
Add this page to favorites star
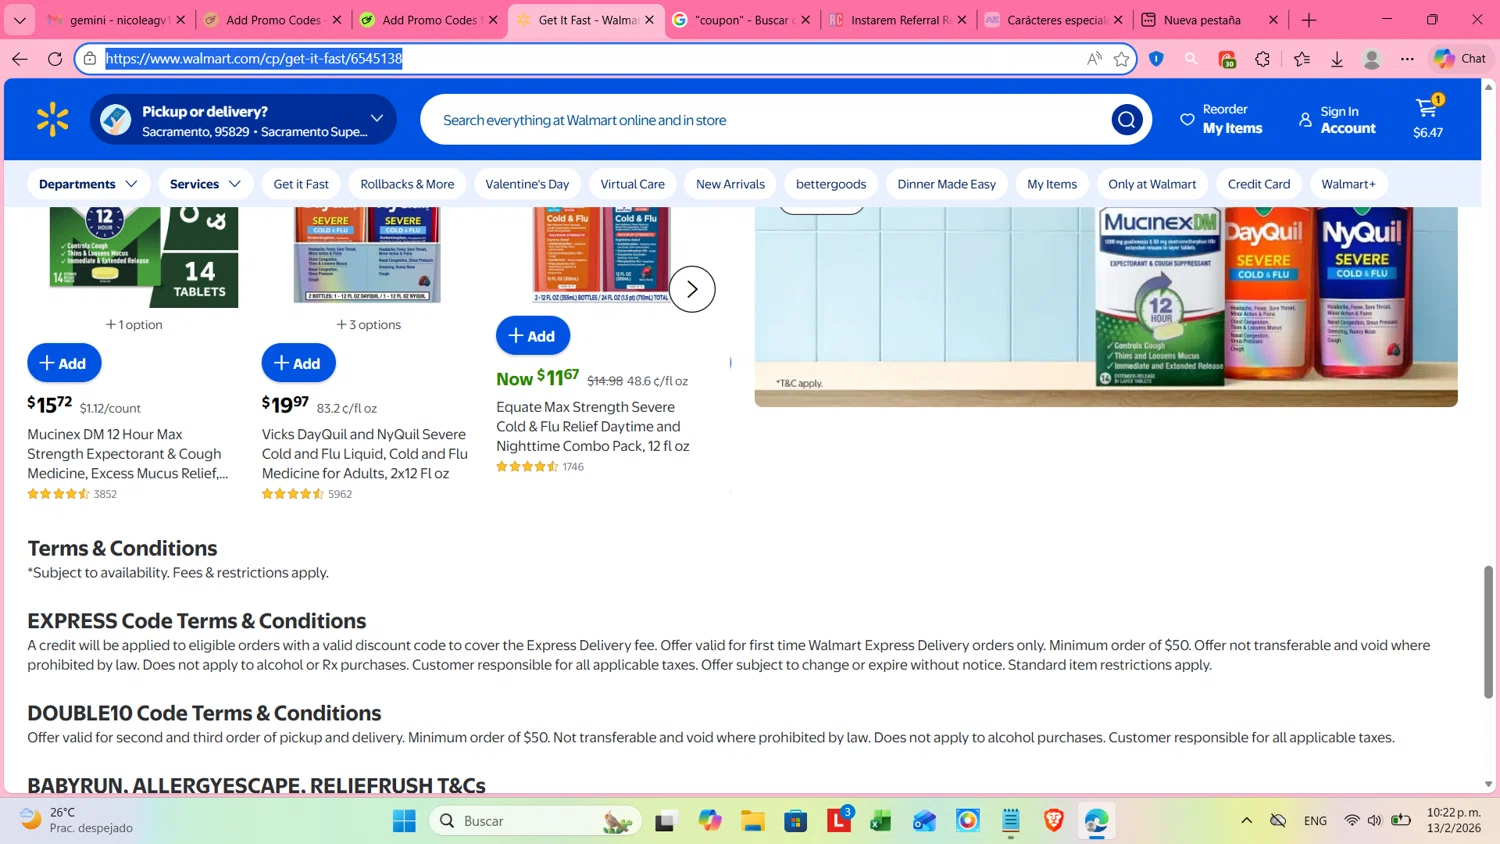(x=1121, y=59)
